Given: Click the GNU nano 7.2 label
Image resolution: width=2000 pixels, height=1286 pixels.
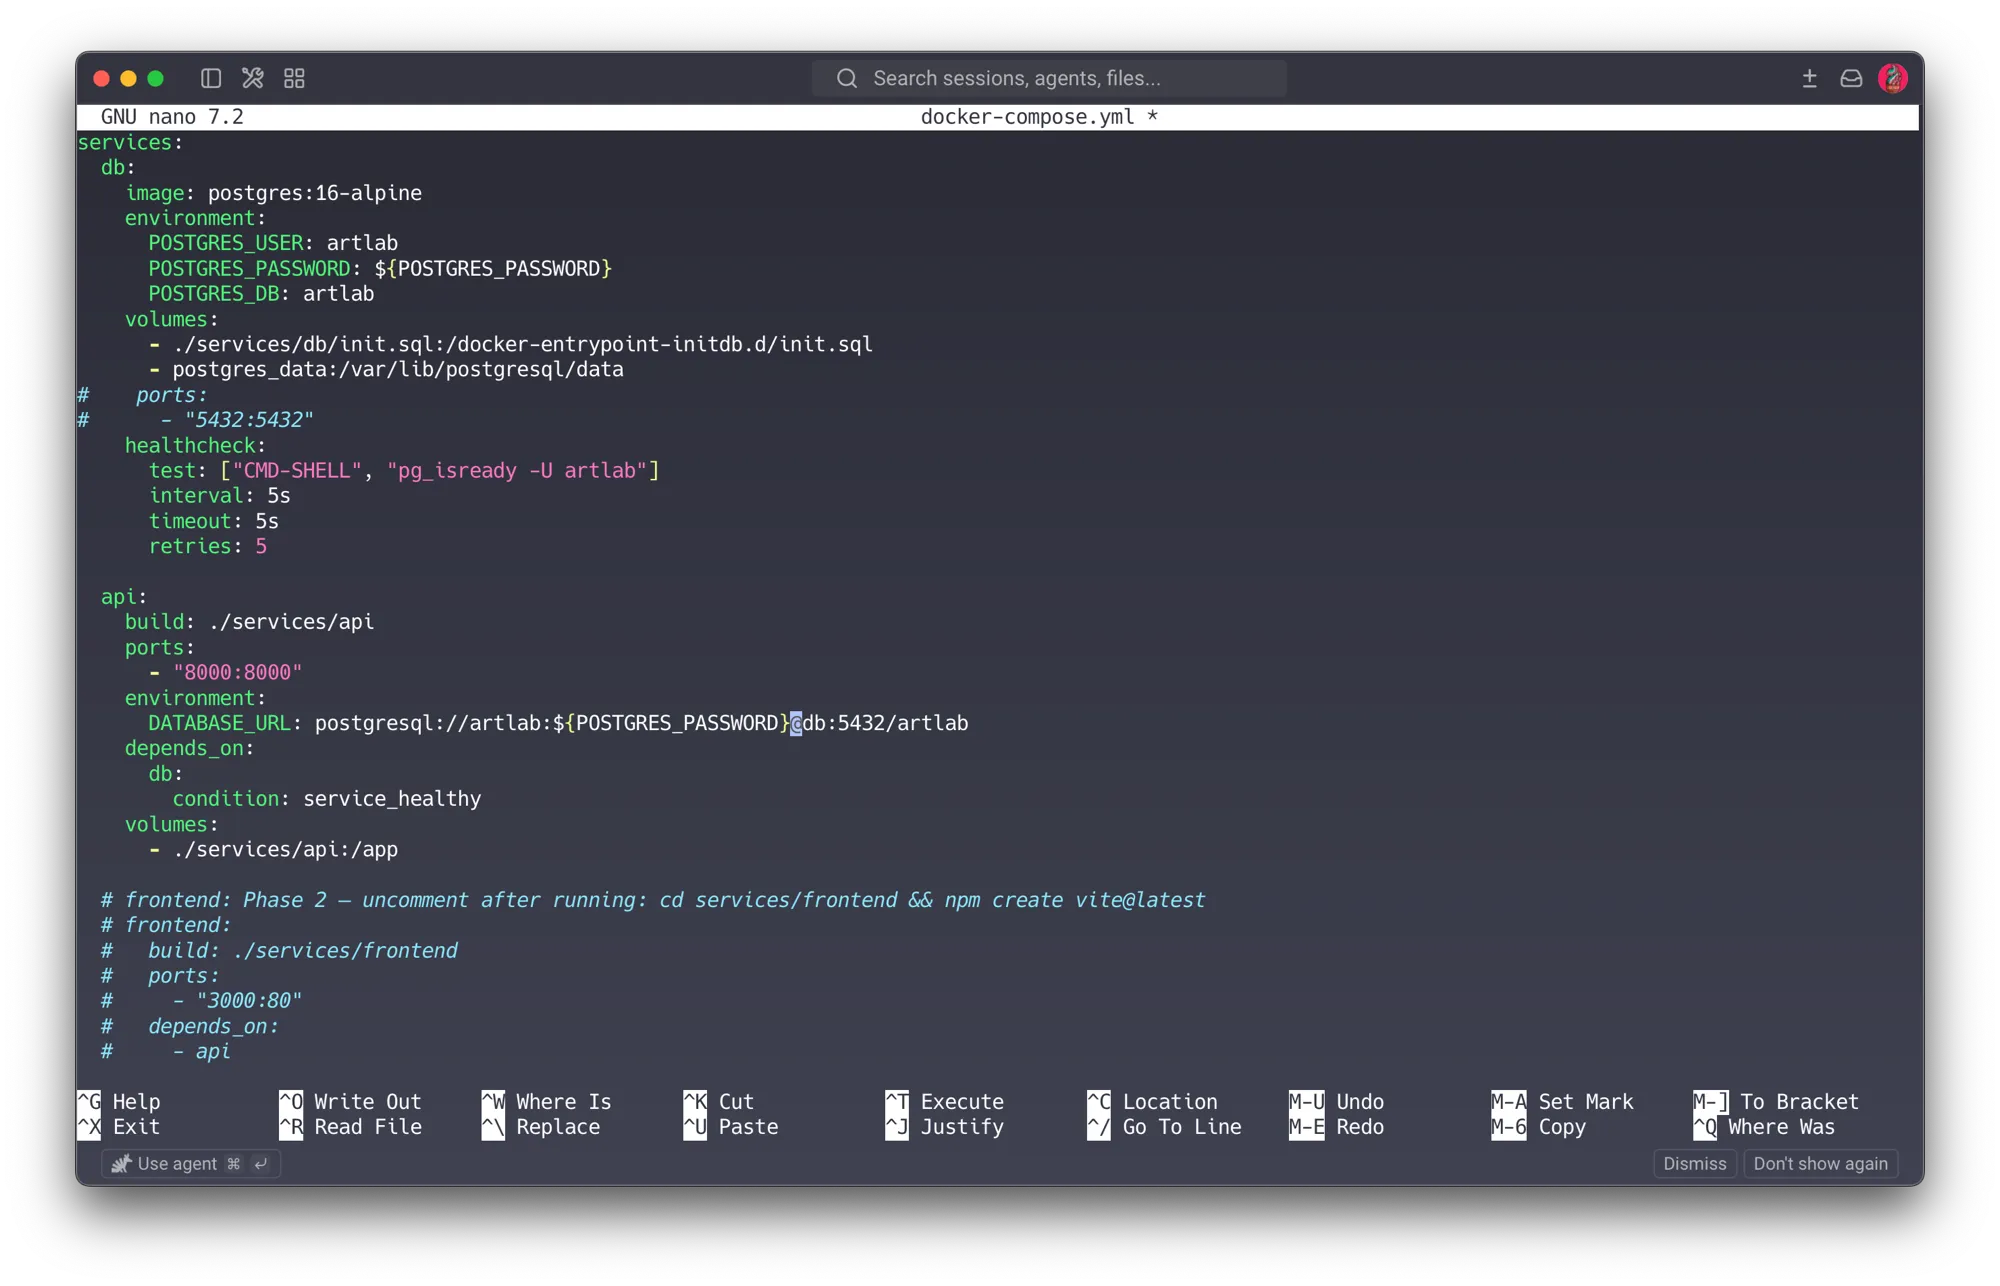Looking at the screenshot, I should click(172, 117).
